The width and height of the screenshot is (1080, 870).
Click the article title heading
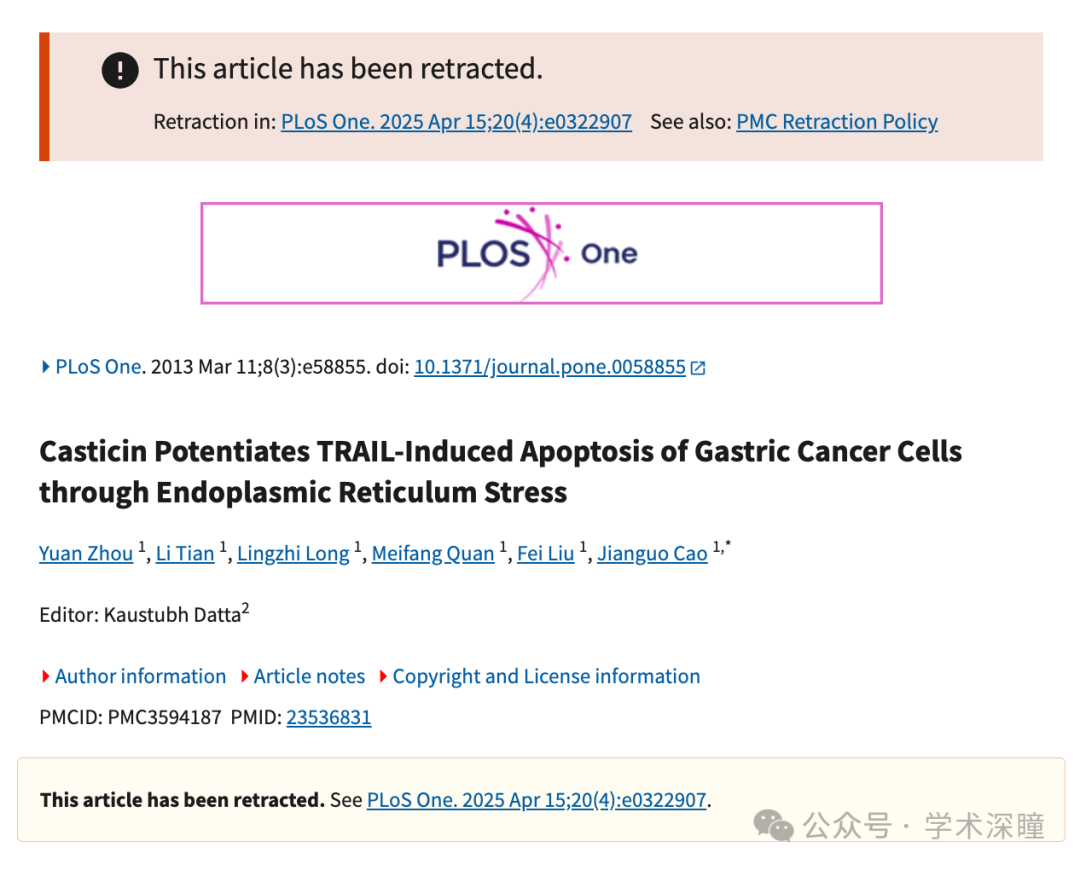(501, 472)
